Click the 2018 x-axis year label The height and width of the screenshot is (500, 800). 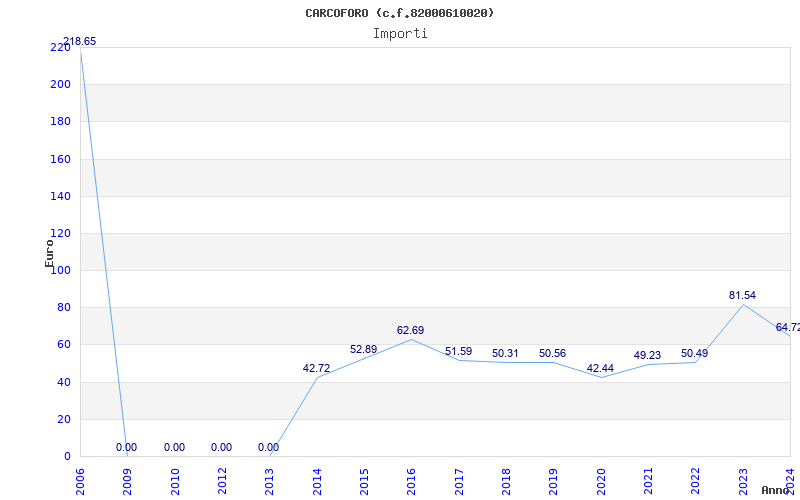tap(506, 482)
